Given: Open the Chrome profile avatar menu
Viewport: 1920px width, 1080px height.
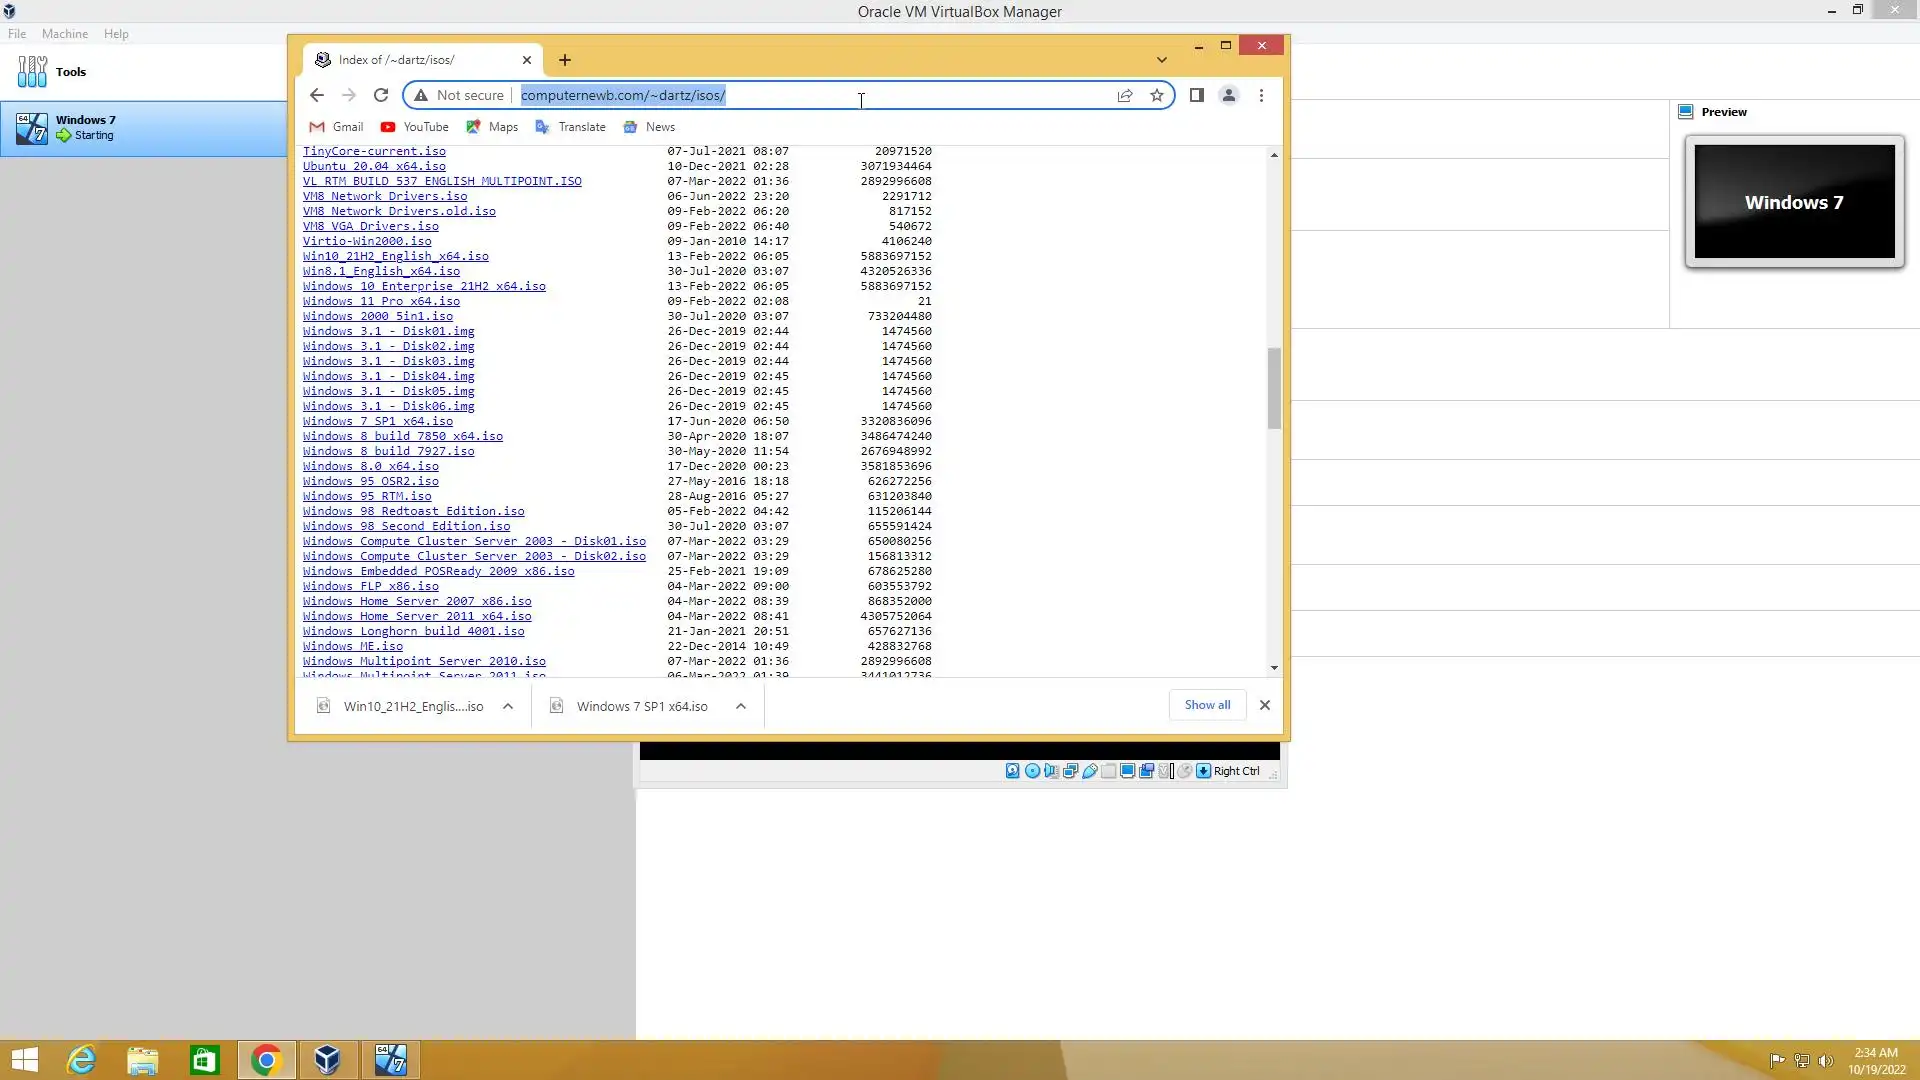Looking at the screenshot, I should click(x=1229, y=95).
